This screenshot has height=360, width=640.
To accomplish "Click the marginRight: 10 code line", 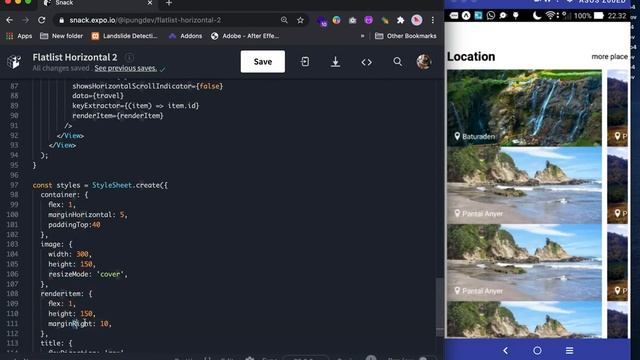I will coord(80,324).
